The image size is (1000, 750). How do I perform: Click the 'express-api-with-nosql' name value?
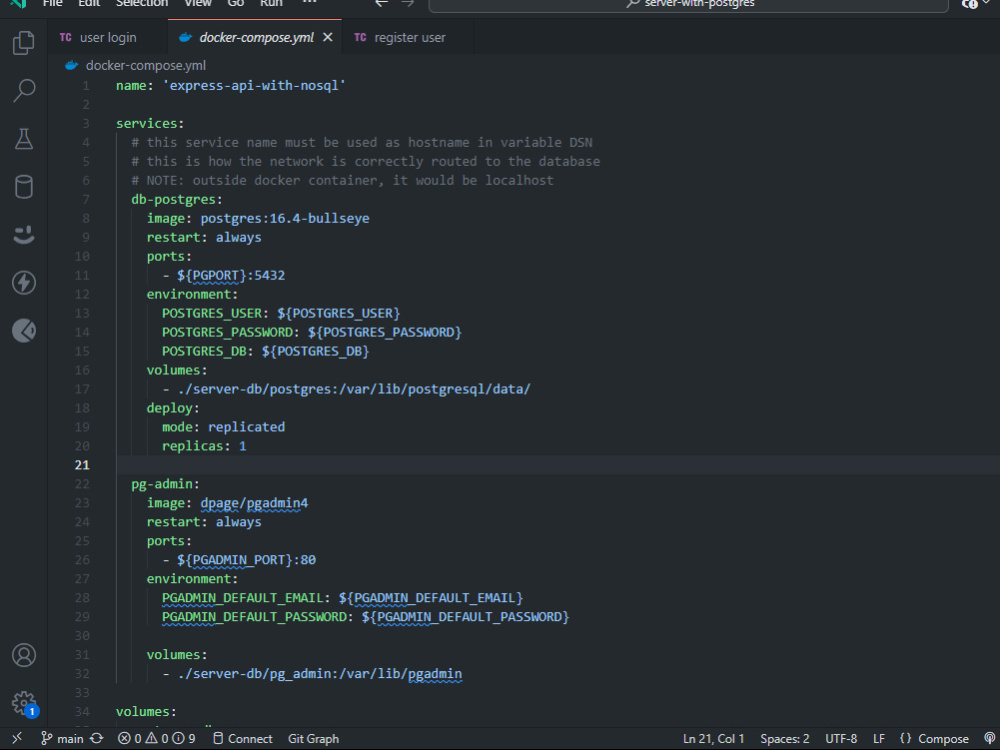pyautogui.click(x=254, y=85)
